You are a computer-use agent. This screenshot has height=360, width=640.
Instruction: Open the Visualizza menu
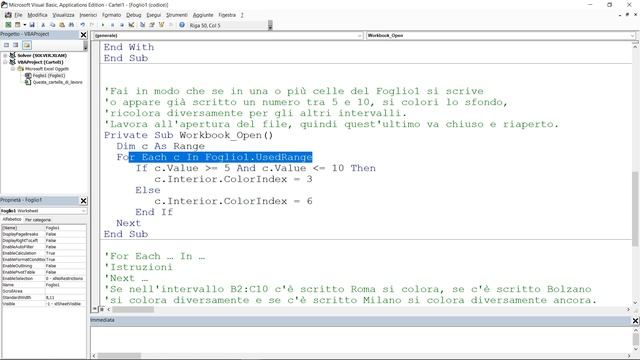[x=63, y=15]
